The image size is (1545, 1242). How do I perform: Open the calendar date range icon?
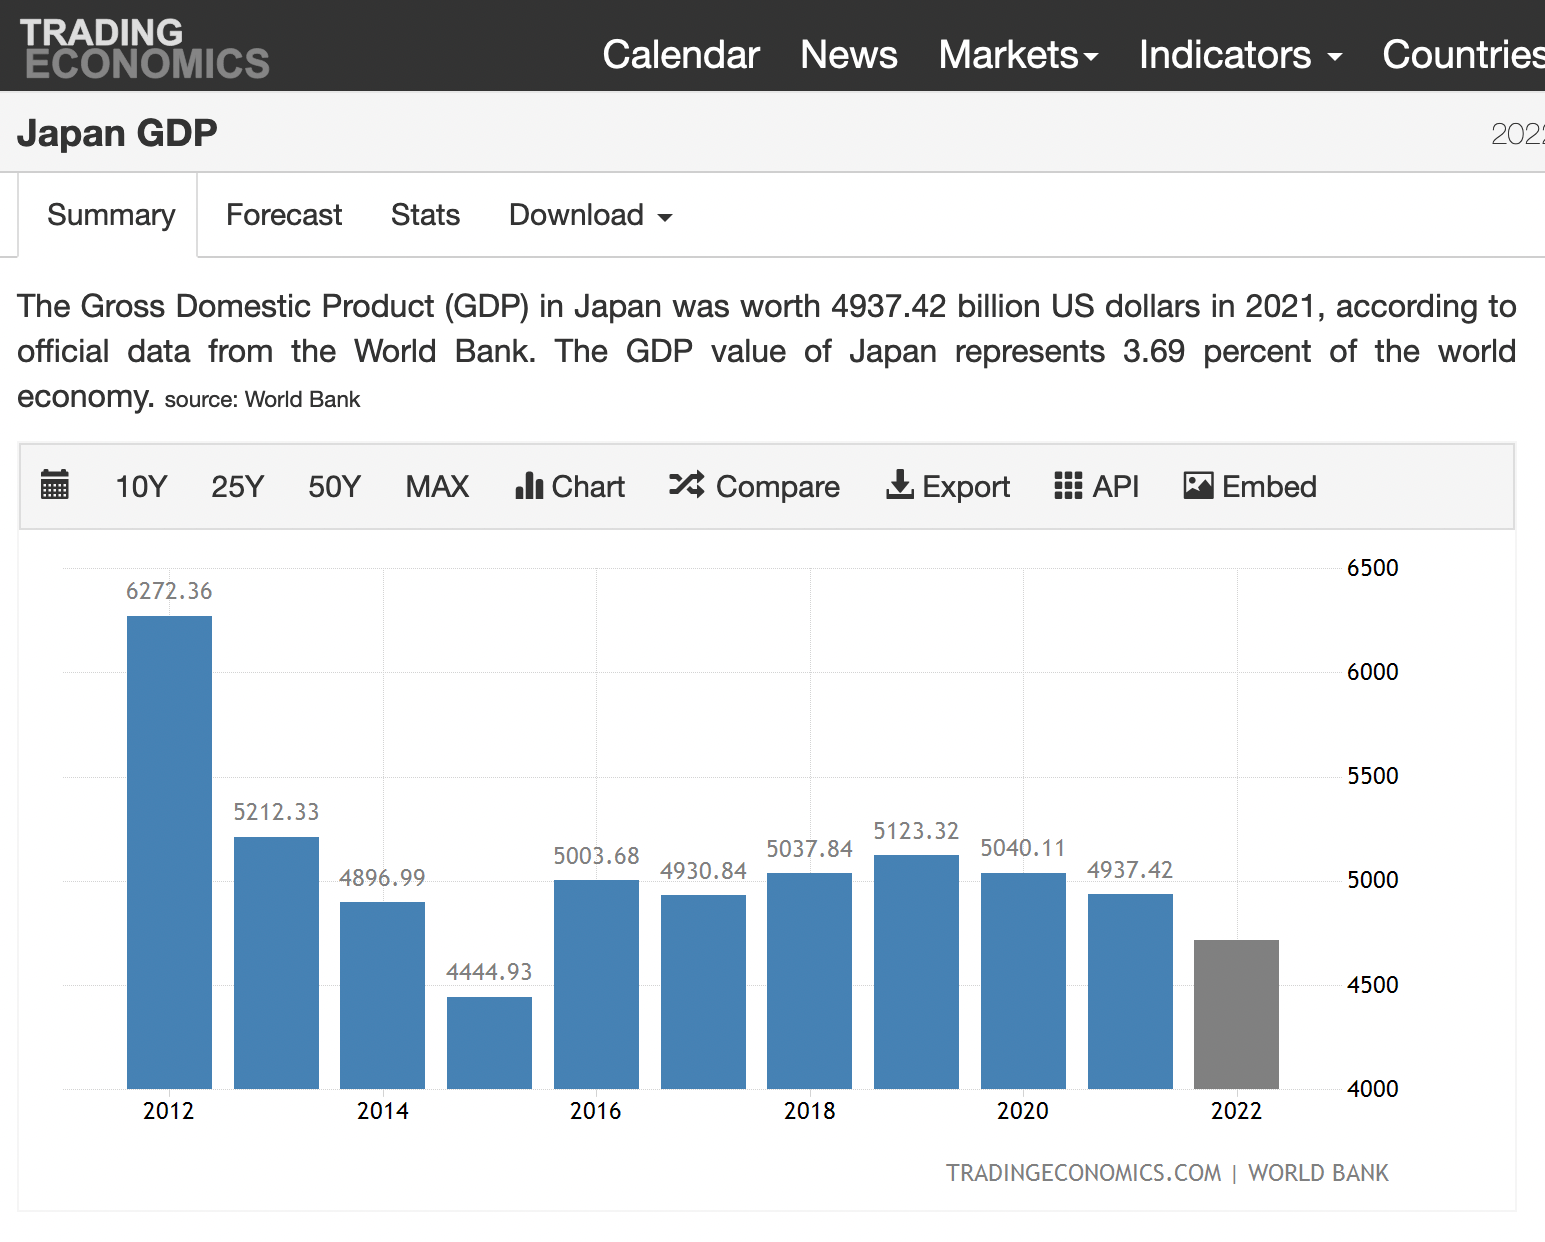[x=55, y=485]
